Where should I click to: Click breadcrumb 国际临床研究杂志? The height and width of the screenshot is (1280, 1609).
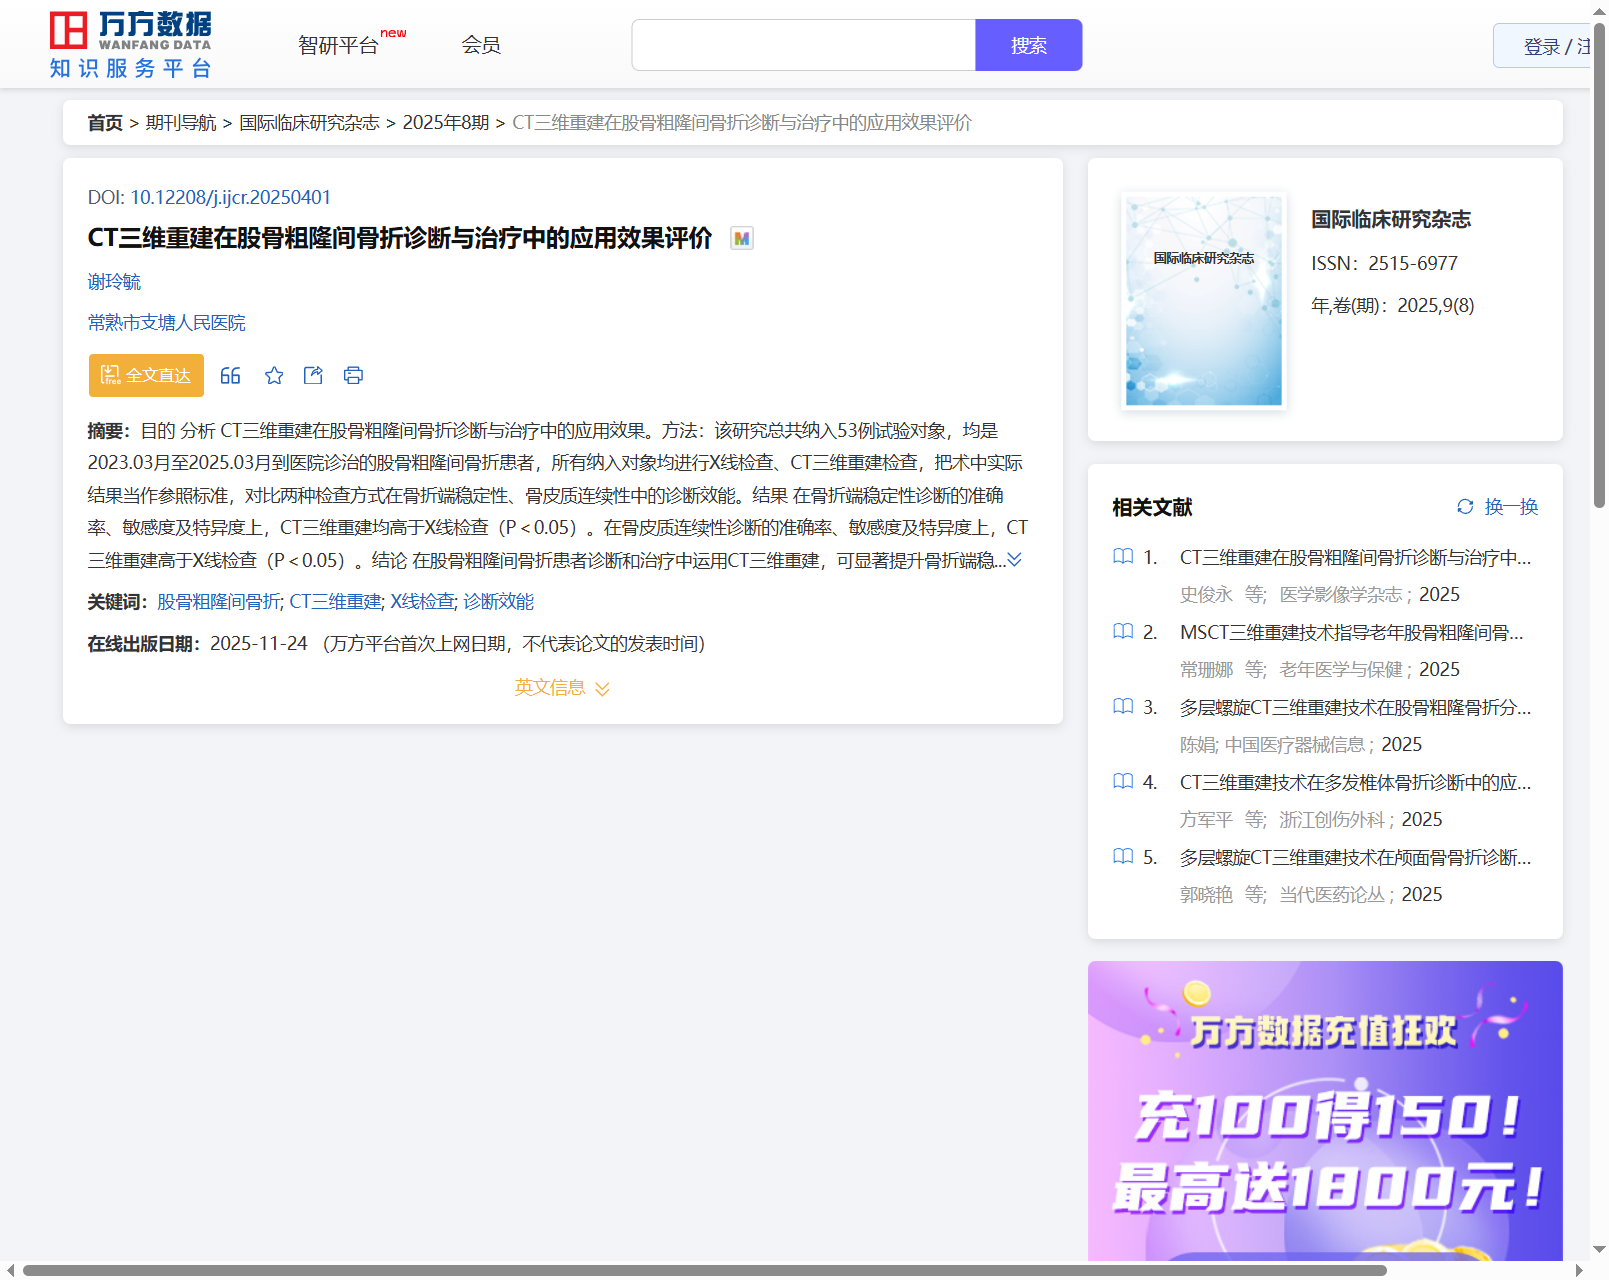coord(309,123)
